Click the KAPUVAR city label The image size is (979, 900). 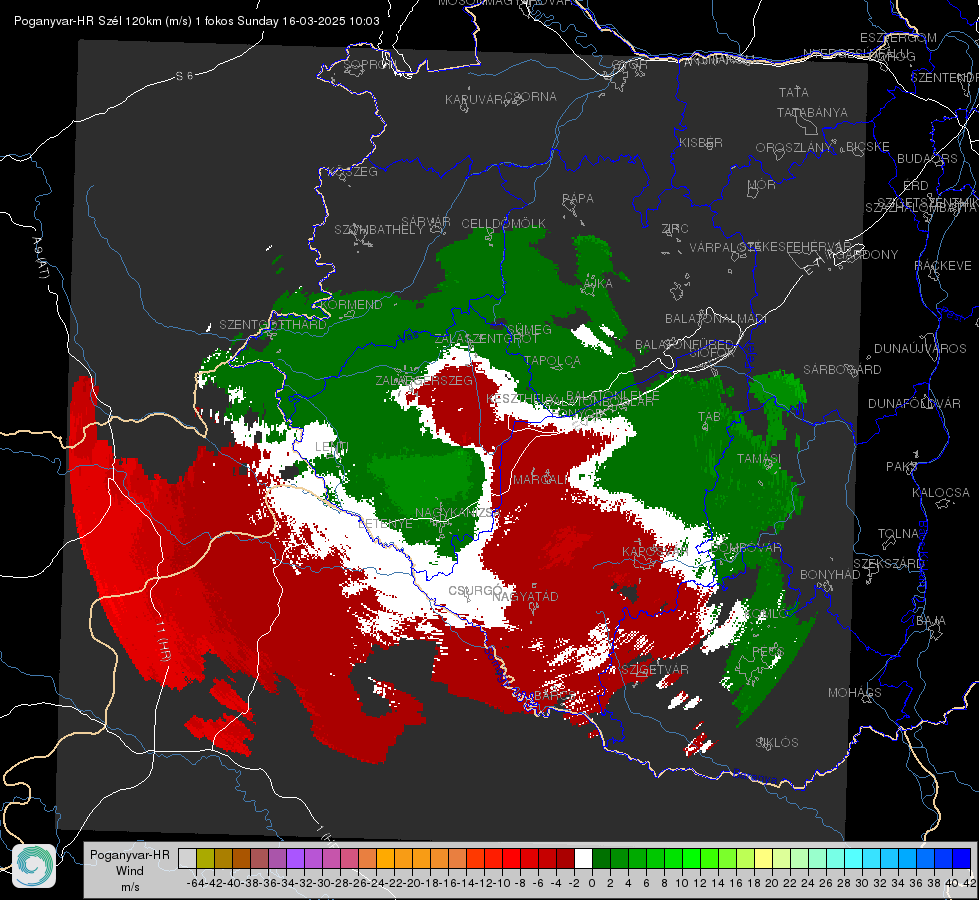(x=475, y=100)
